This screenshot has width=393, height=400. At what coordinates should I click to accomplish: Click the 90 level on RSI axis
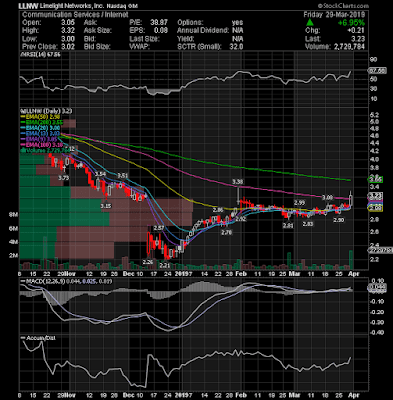pyautogui.click(x=373, y=60)
